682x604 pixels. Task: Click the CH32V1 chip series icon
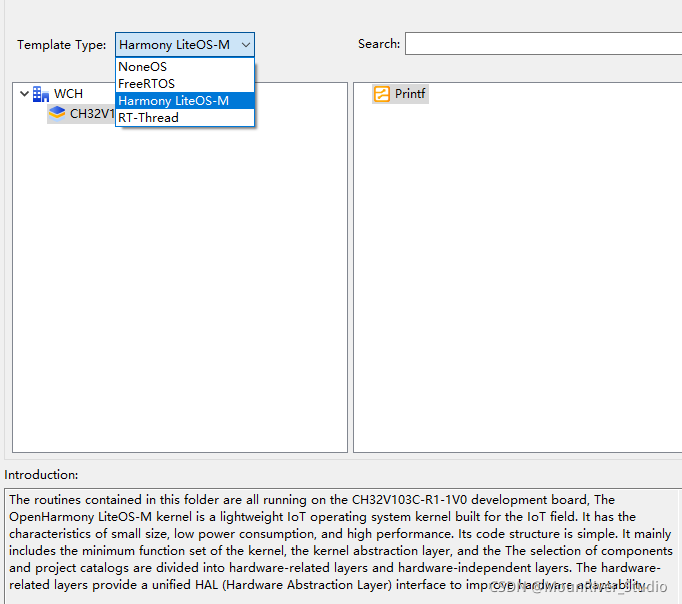[x=57, y=113]
